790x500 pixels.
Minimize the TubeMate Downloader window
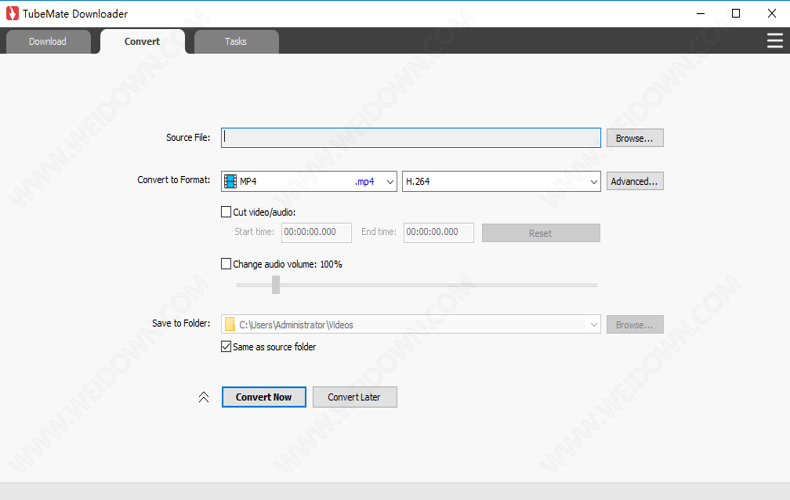click(700, 14)
